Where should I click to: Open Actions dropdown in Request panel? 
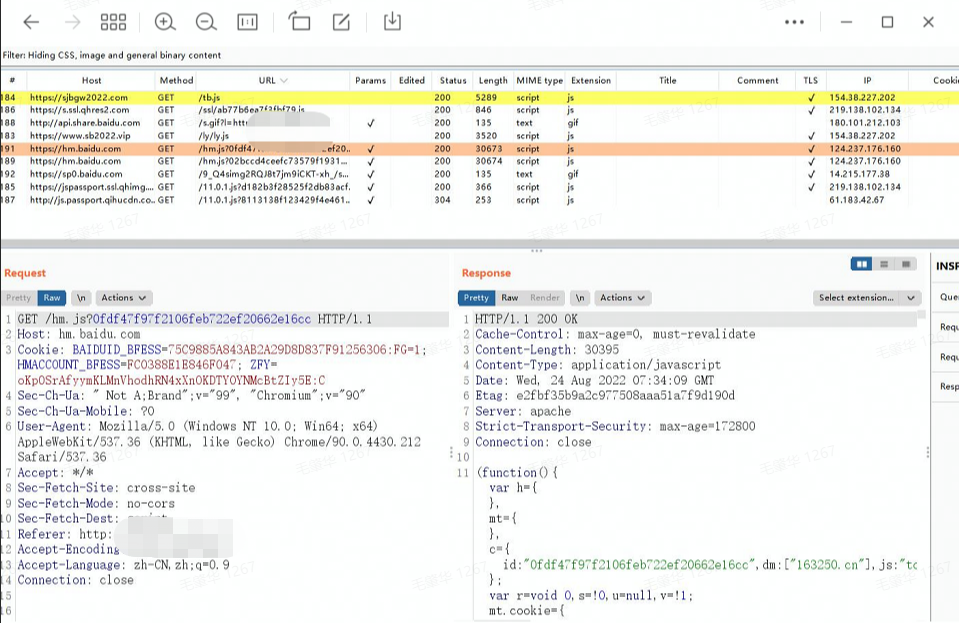coord(124,298)
